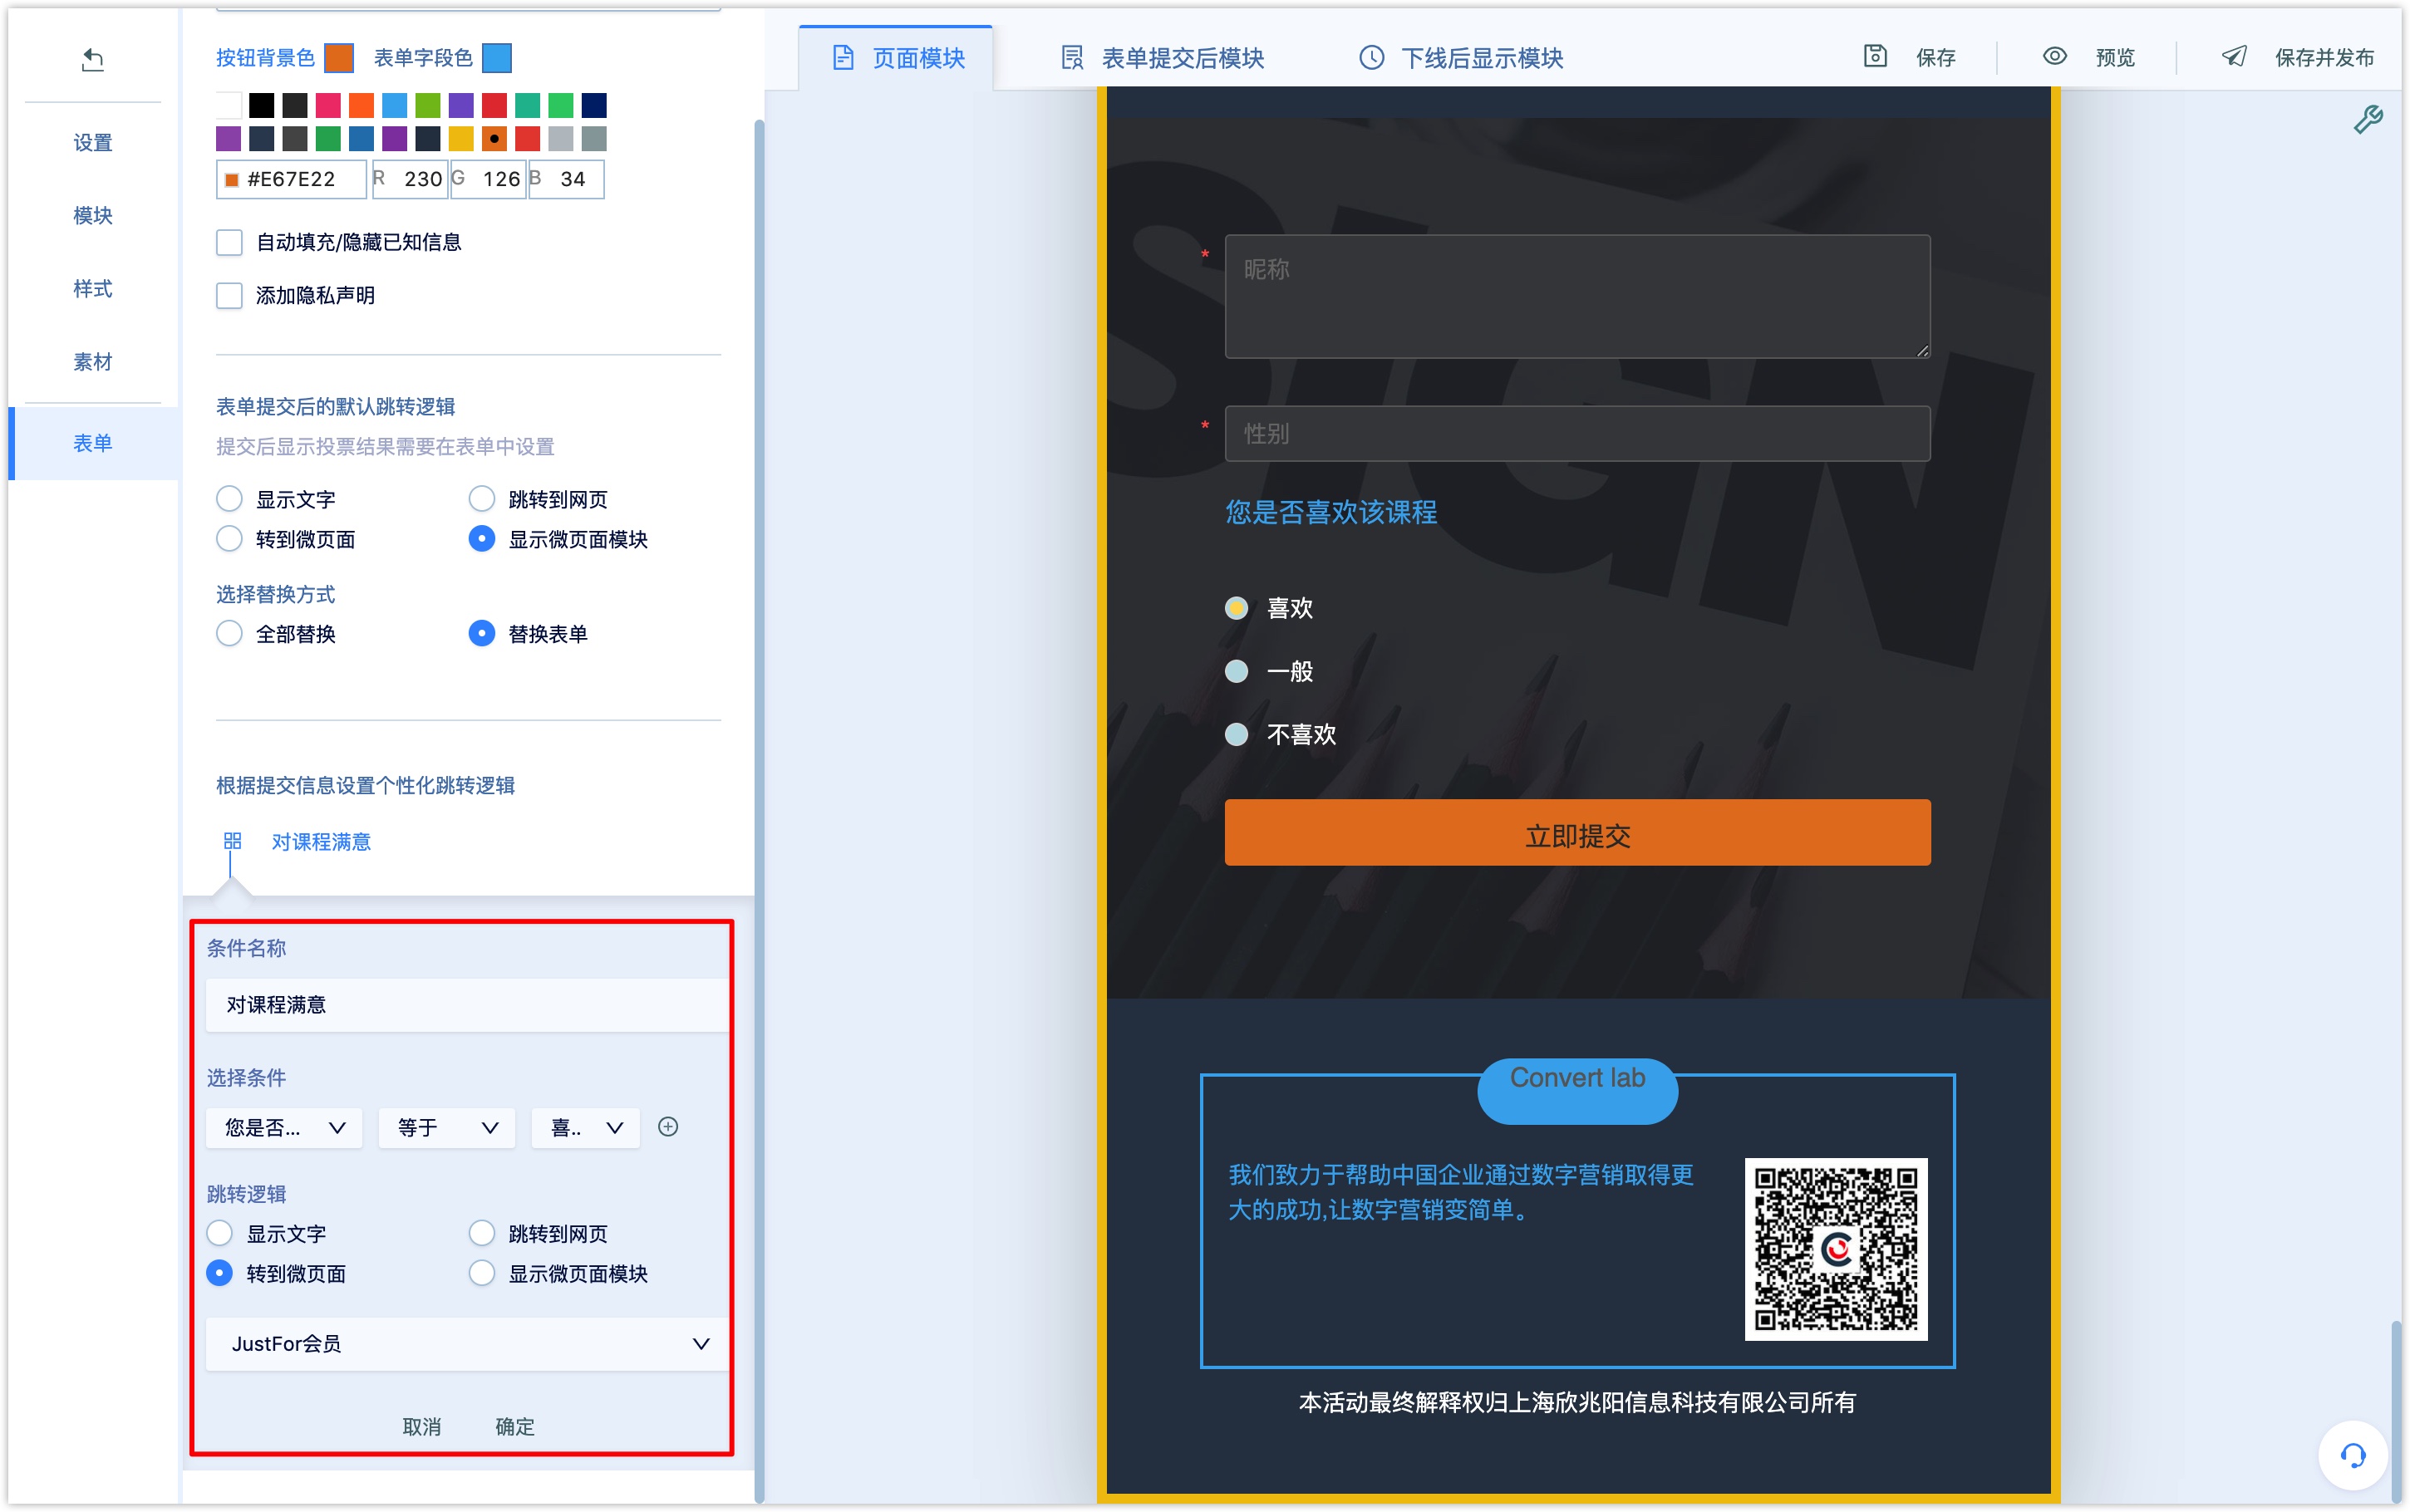Click the page module document icon

[843, 58]
